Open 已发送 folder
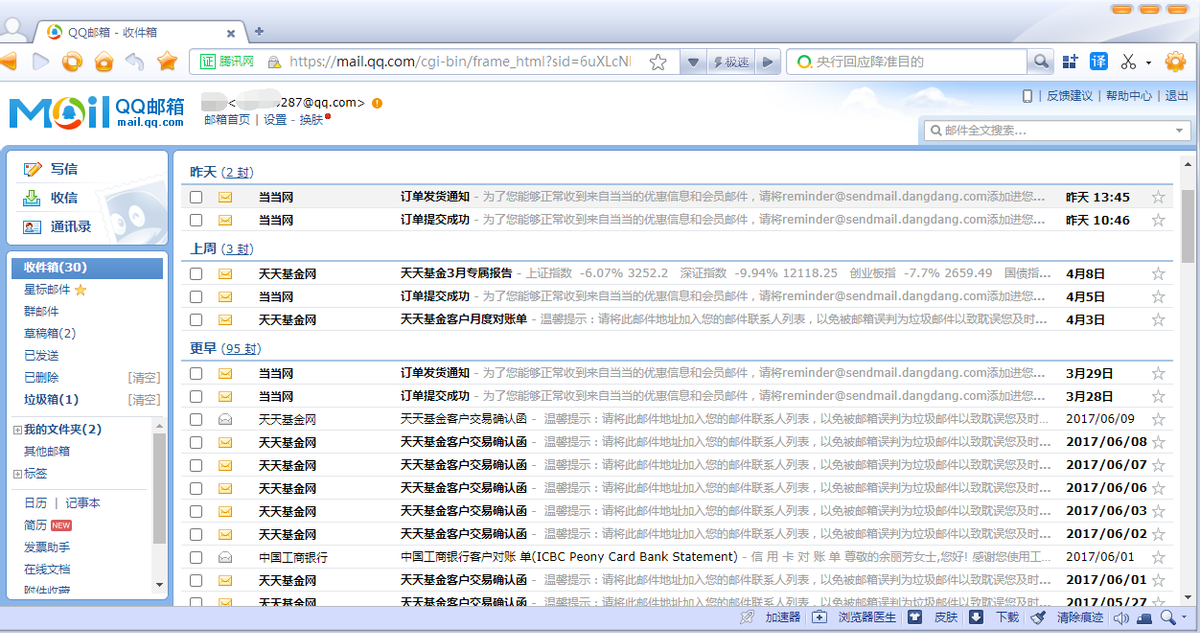1200x633 pixels. coord(41,356)
